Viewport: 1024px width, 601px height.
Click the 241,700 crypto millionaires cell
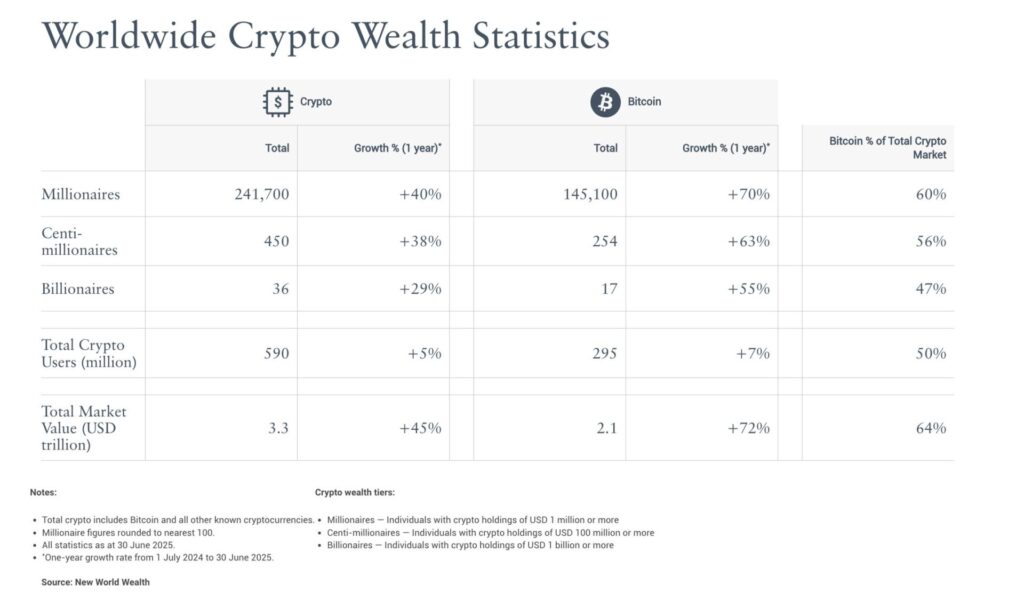click(261, 194)
